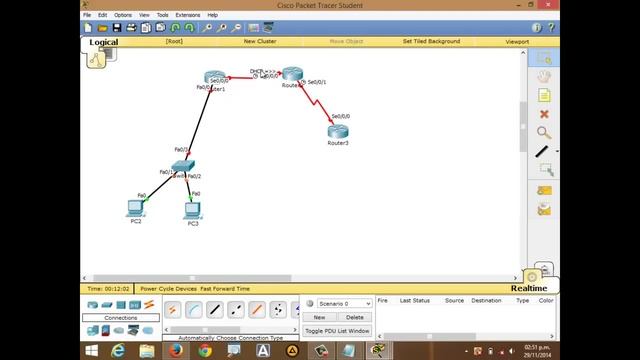Choose the Place Note tool

coord(544,96)
